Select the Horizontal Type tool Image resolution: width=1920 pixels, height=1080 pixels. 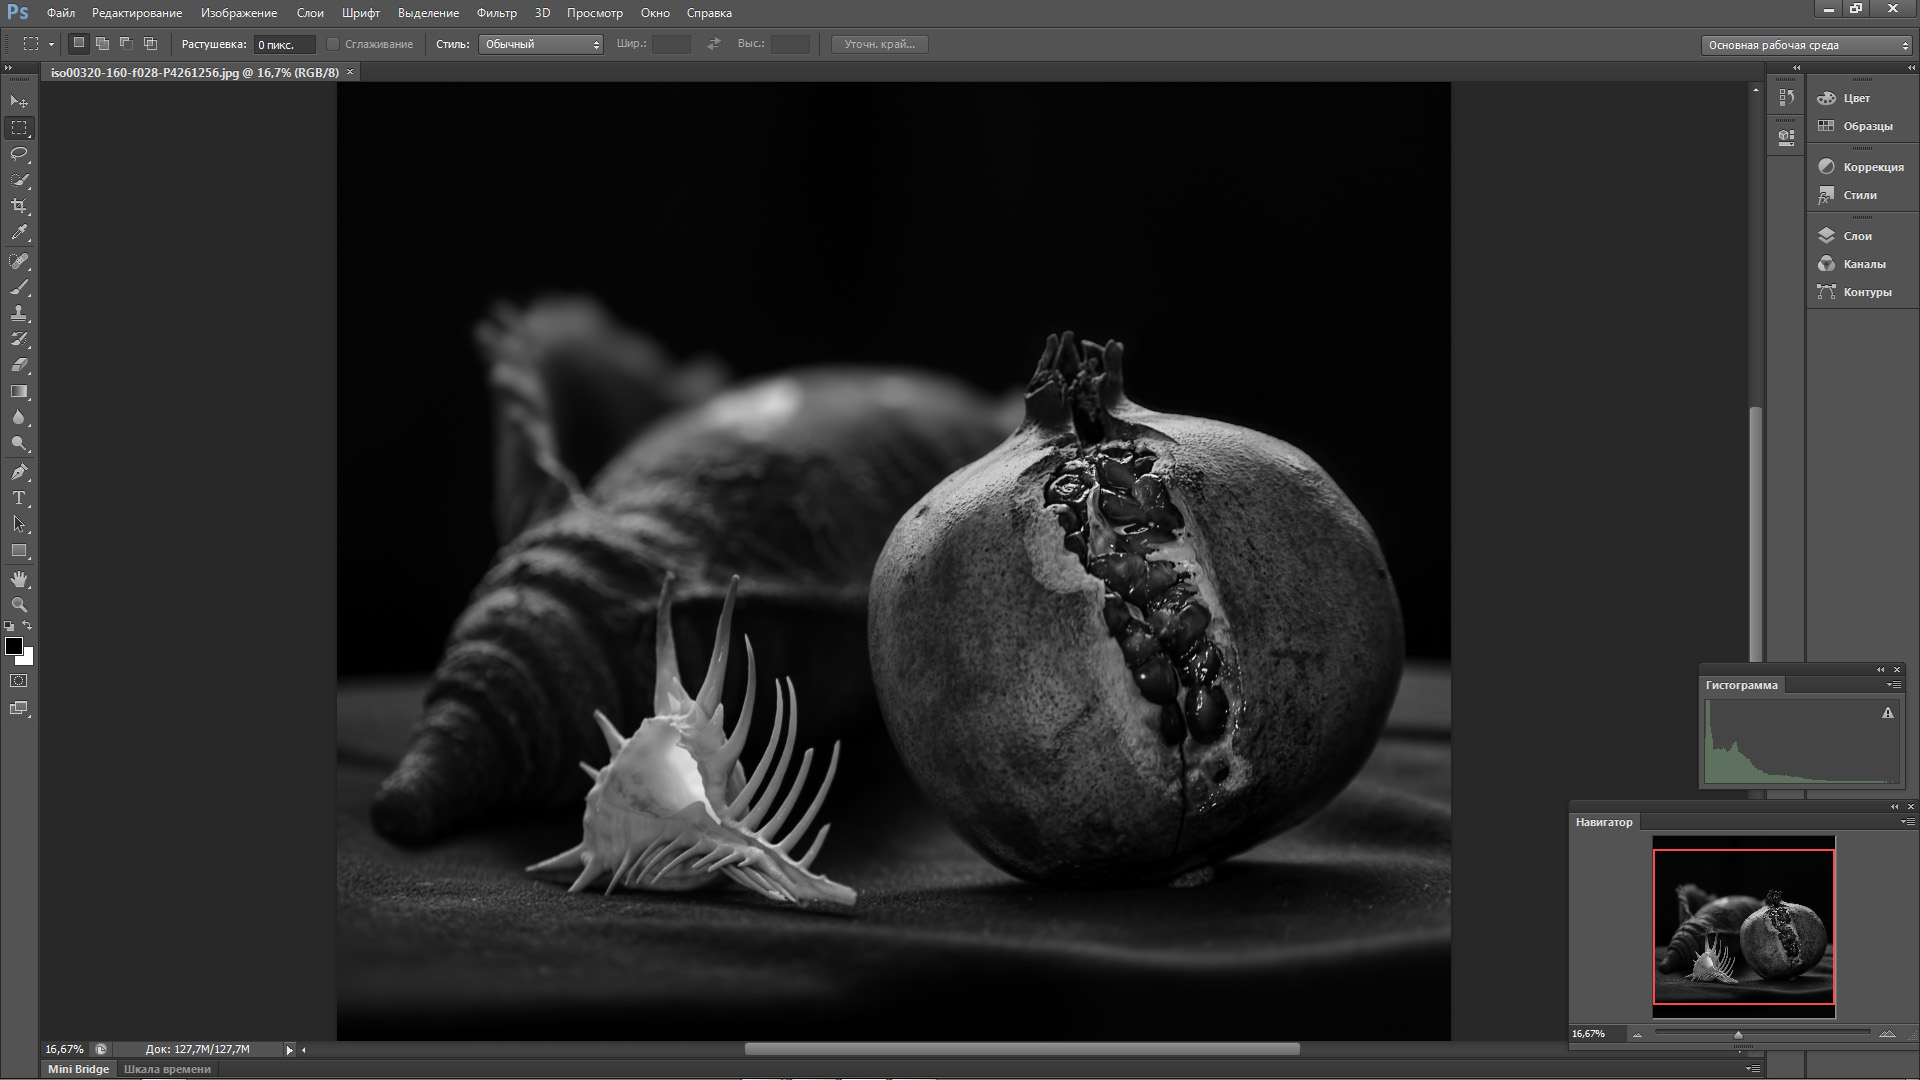pos(19,497)
